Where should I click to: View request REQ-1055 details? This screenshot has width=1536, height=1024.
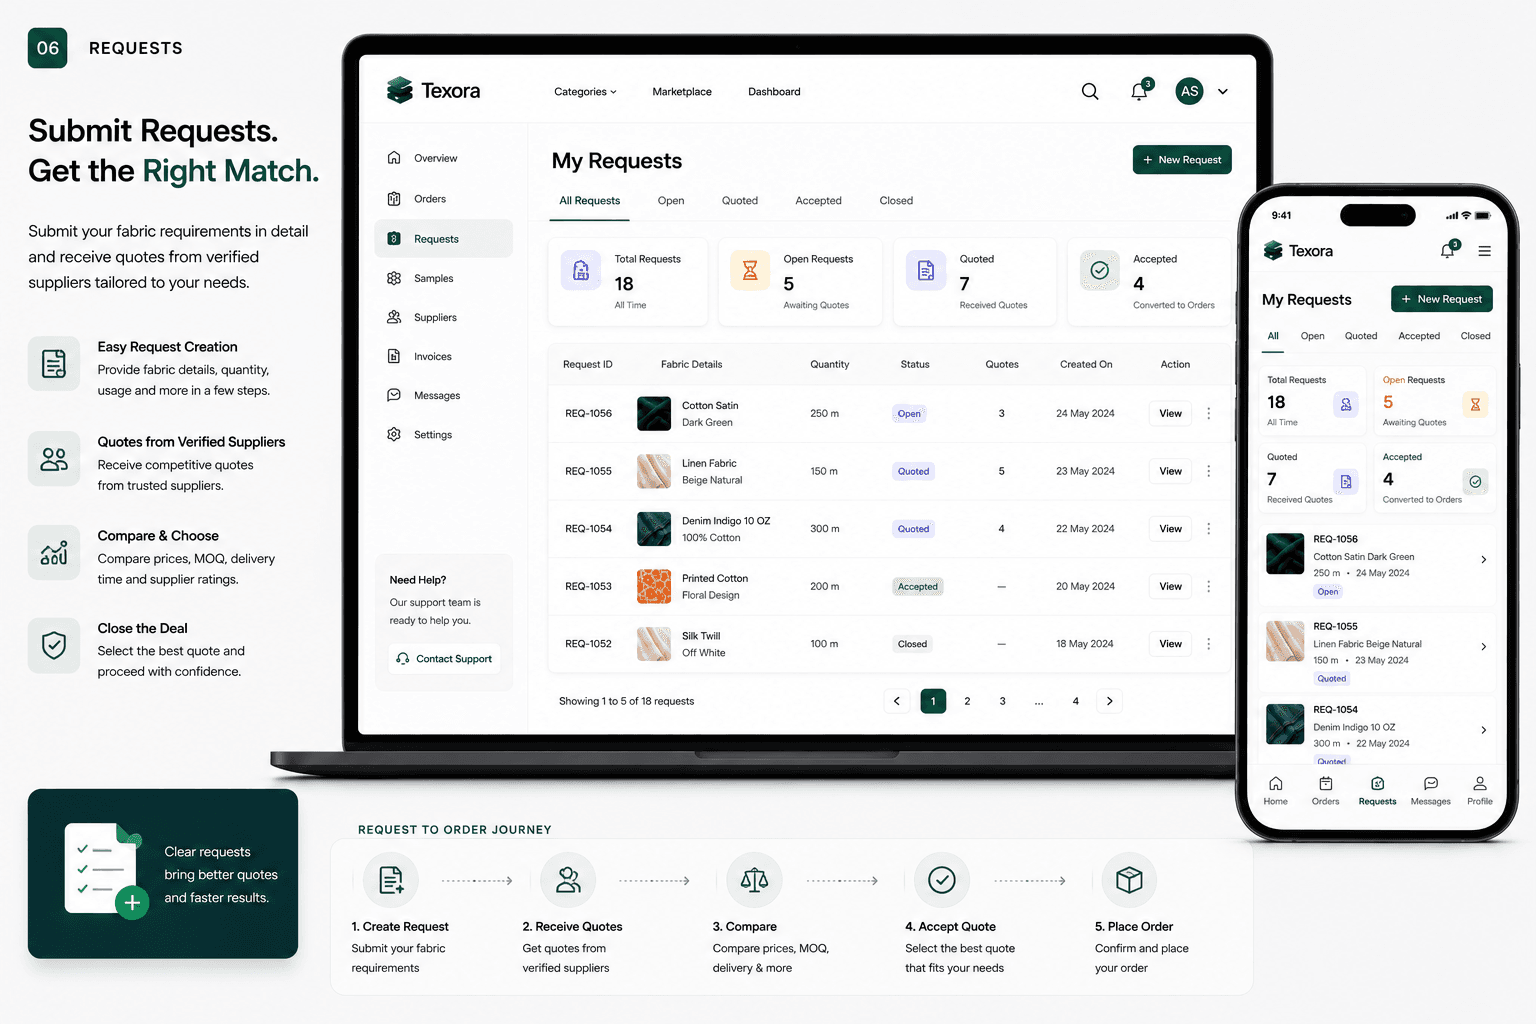point(1171,471)
